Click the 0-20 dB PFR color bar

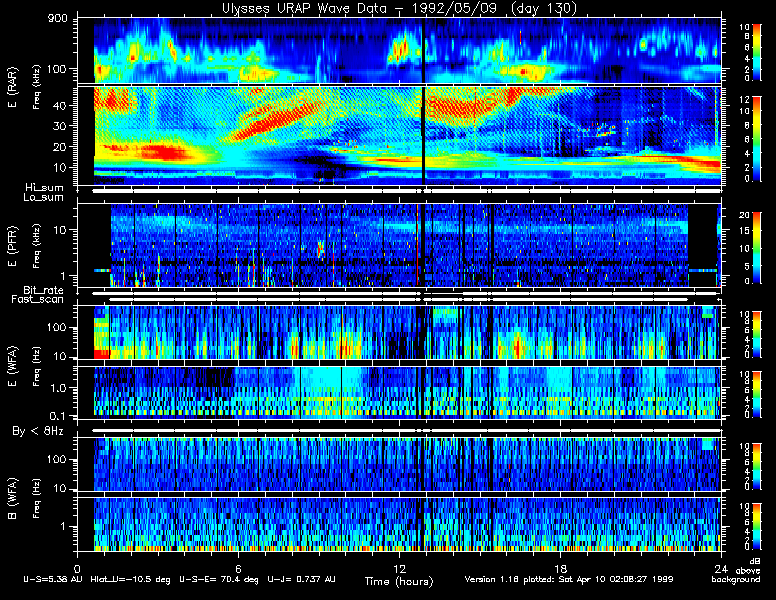tap(757, 248)
